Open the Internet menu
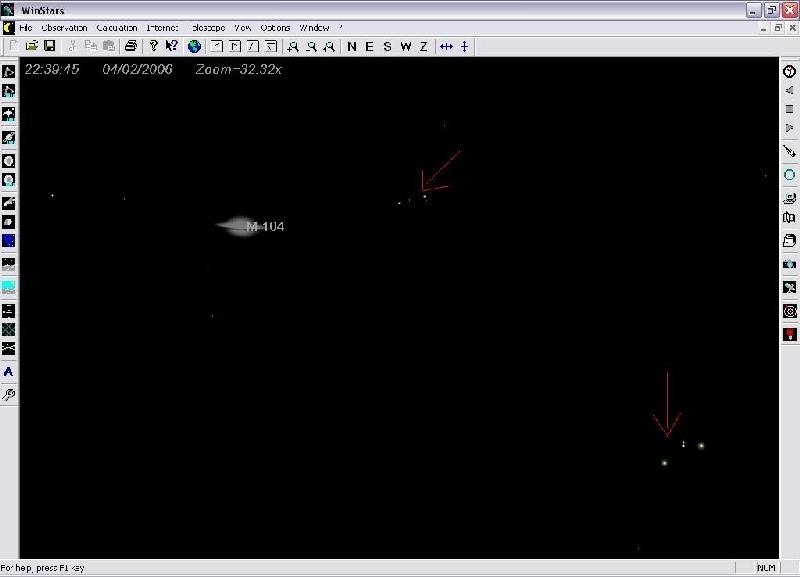Image resolution: width=800 pixels, height=577 pixels. 162,28
